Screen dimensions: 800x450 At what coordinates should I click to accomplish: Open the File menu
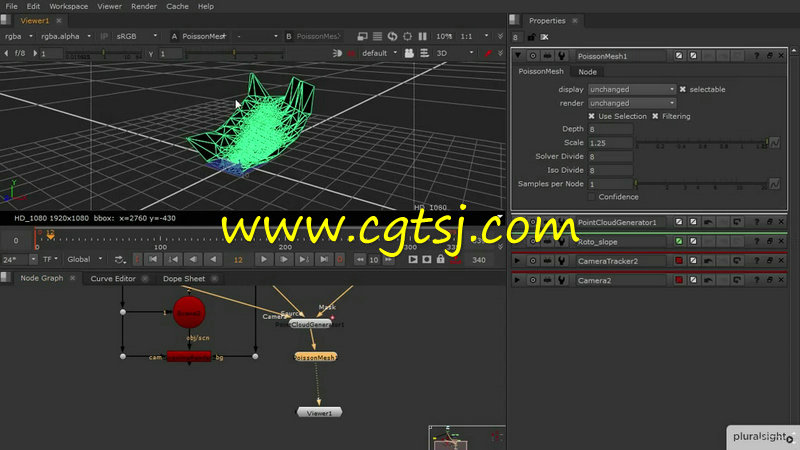(11, 7)
